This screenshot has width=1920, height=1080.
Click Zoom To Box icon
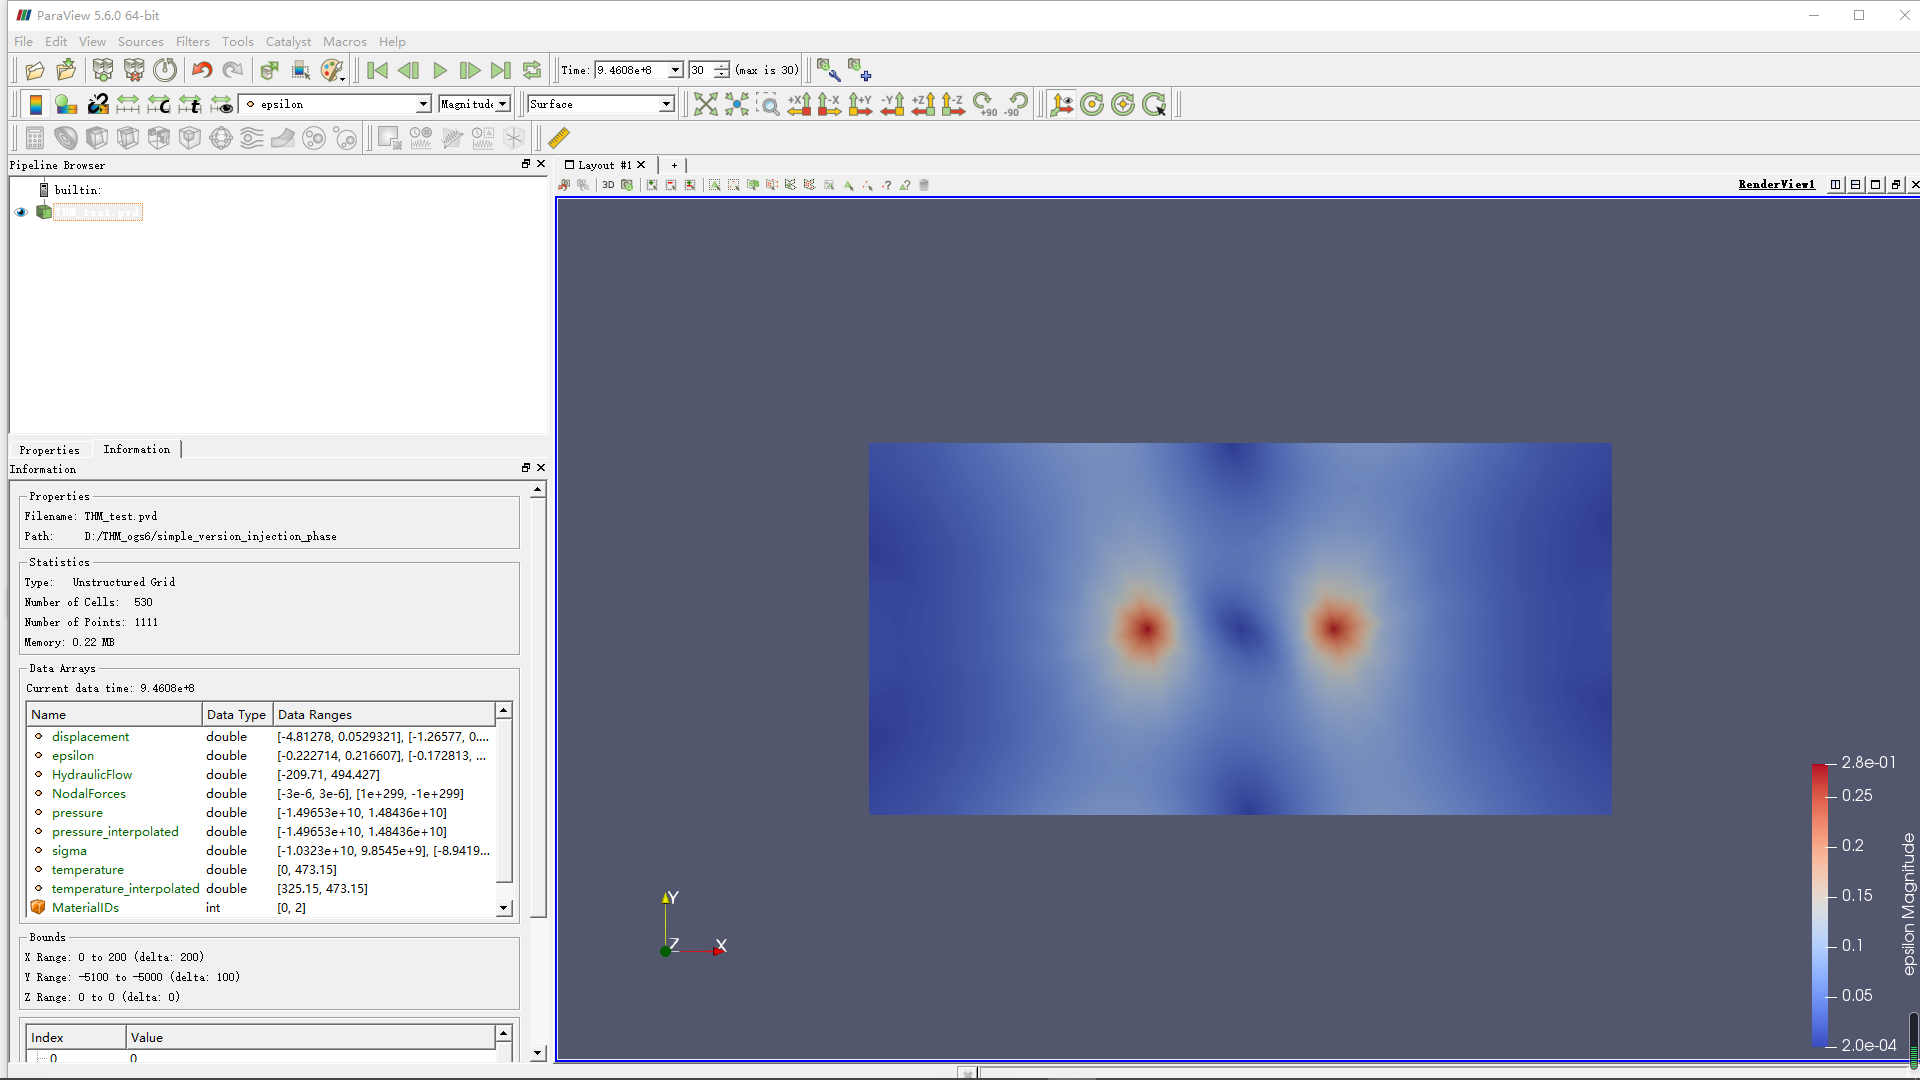pos(768,104)
